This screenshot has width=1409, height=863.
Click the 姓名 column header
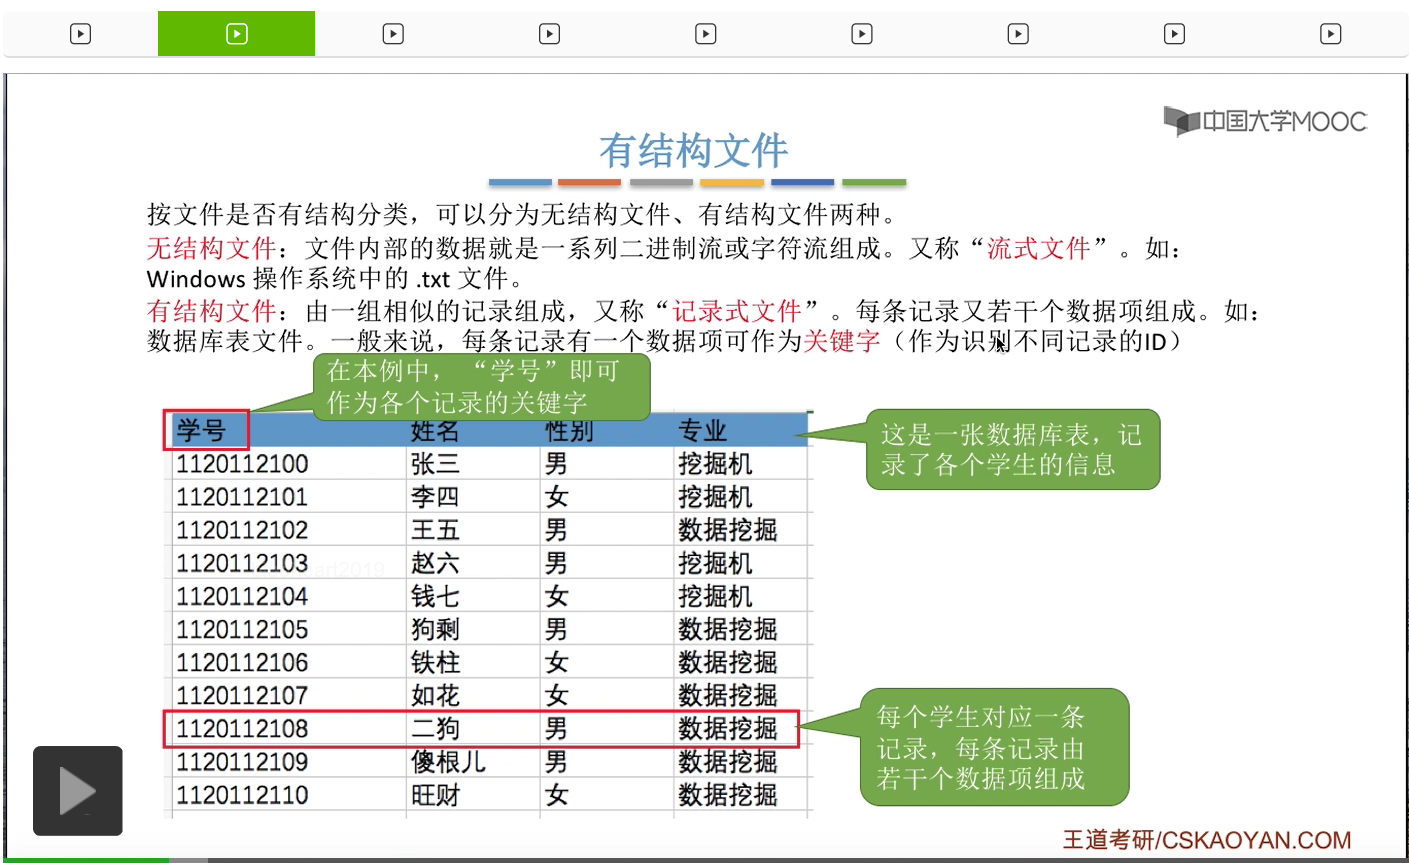click(435, 431)
